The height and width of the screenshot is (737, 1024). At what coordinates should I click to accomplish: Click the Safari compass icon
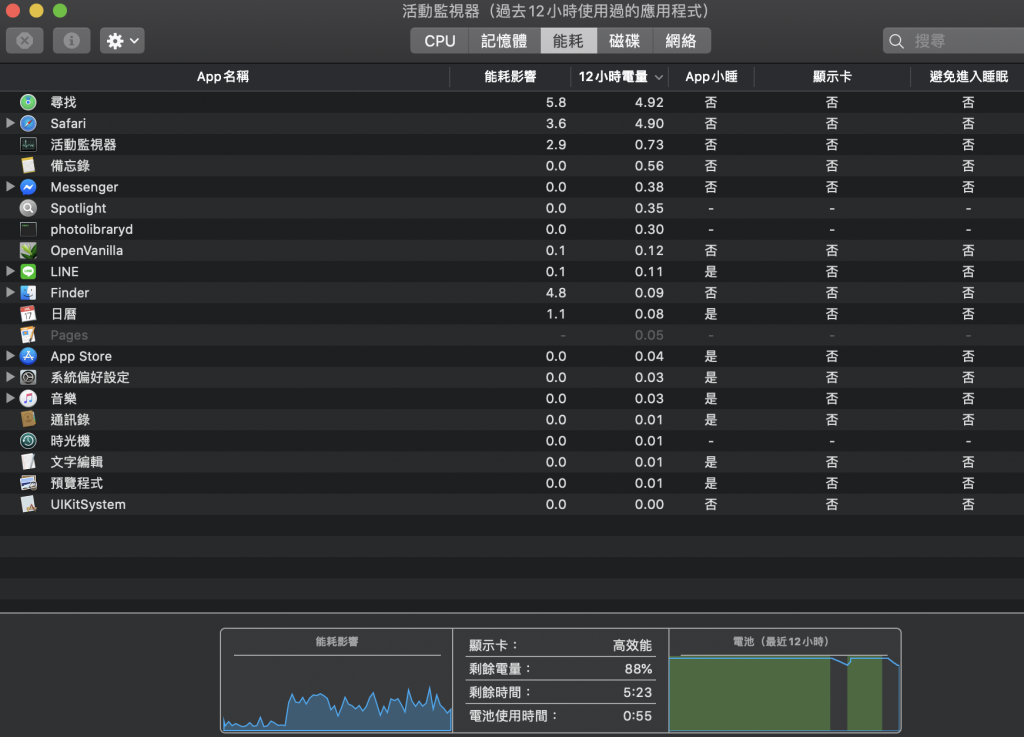(x=28, y=123)
